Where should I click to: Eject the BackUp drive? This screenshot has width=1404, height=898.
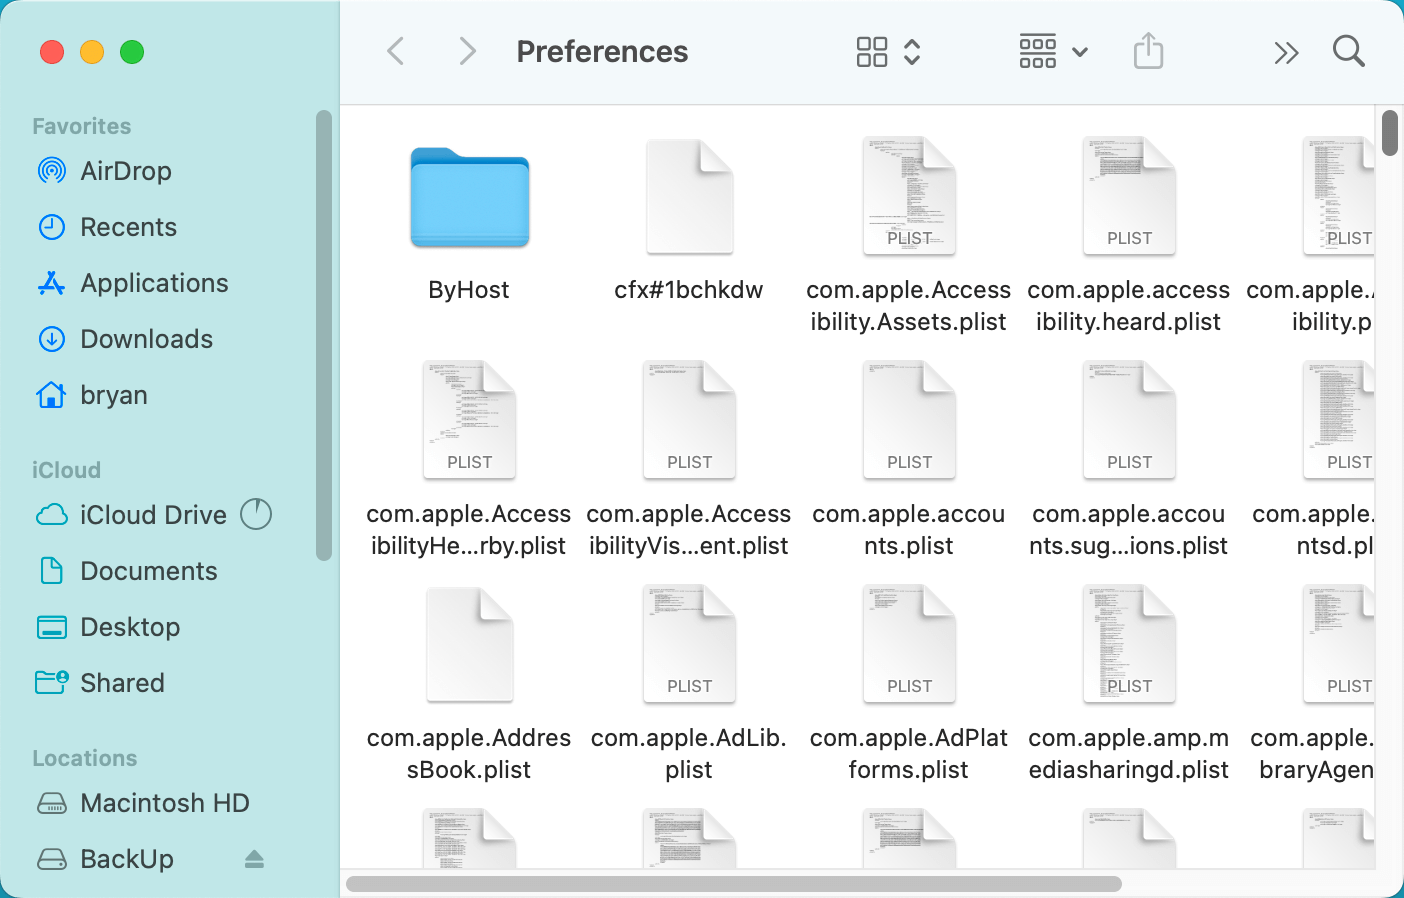(254, 859)
